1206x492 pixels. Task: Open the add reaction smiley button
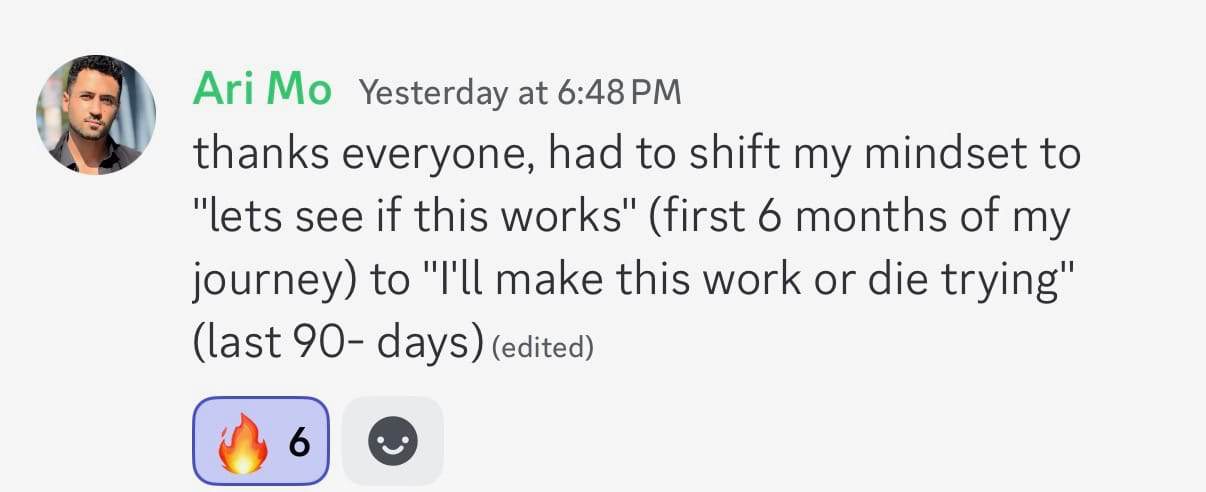coord(392,441)
